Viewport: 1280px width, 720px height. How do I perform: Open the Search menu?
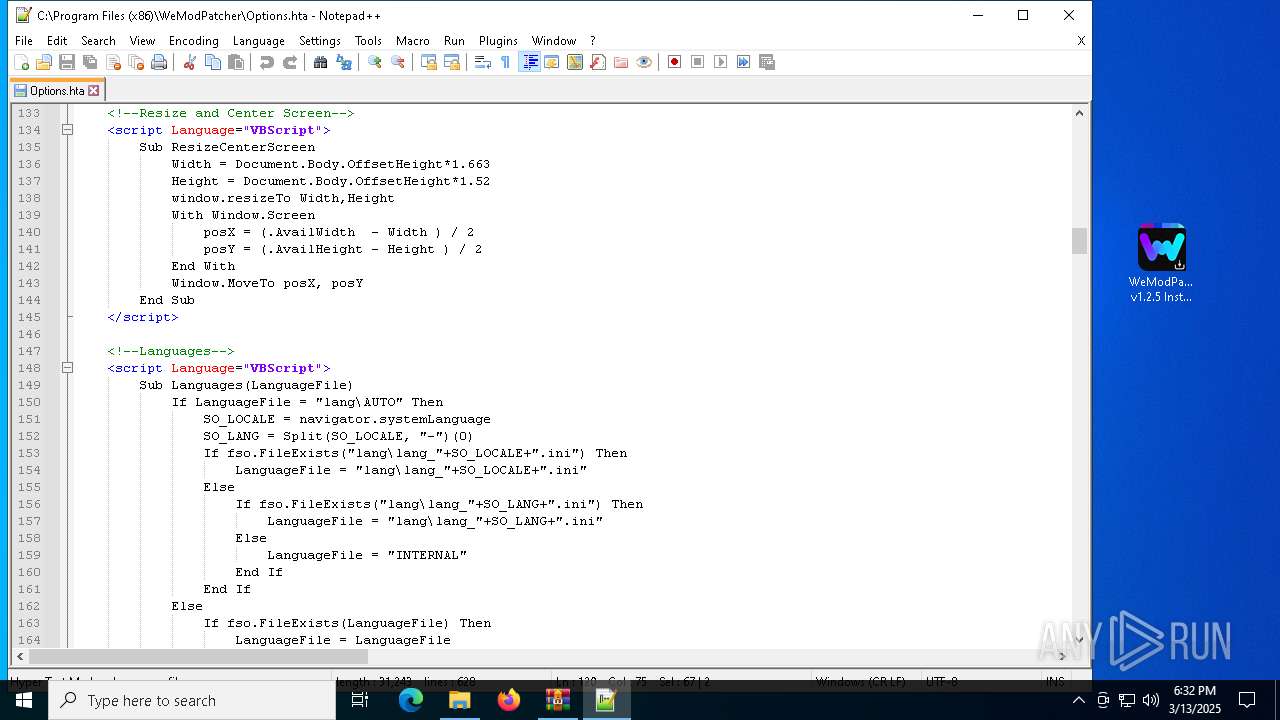click(x=98, y=41)
